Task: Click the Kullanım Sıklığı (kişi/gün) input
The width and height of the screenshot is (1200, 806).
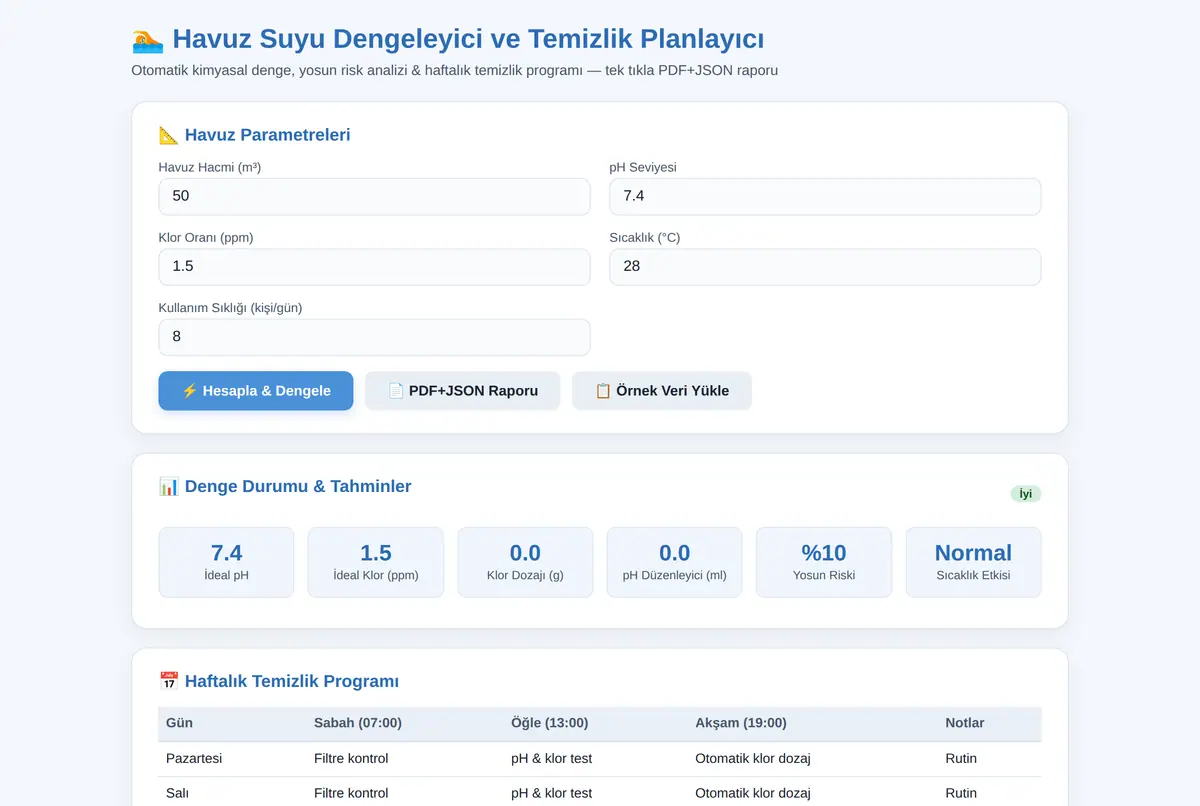Action: tap(374, 337)
